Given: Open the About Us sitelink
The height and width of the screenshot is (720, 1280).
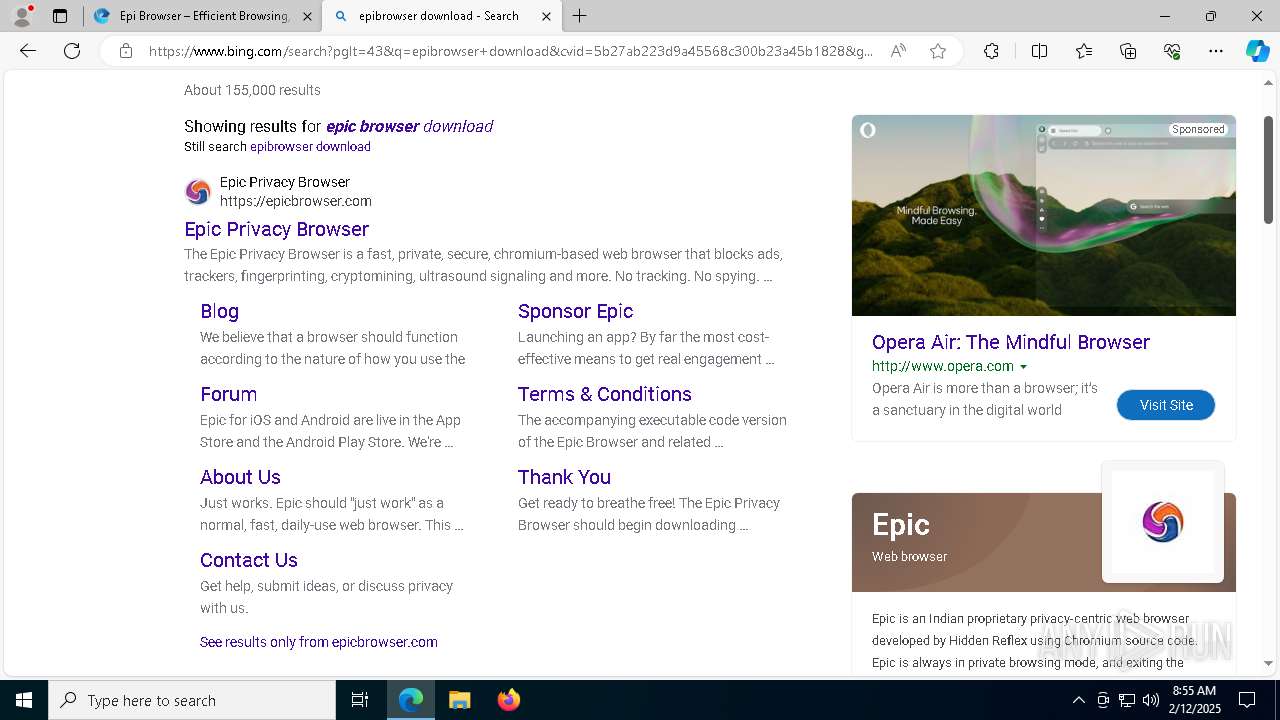Looking at the screenshot, I should [240, 477].
